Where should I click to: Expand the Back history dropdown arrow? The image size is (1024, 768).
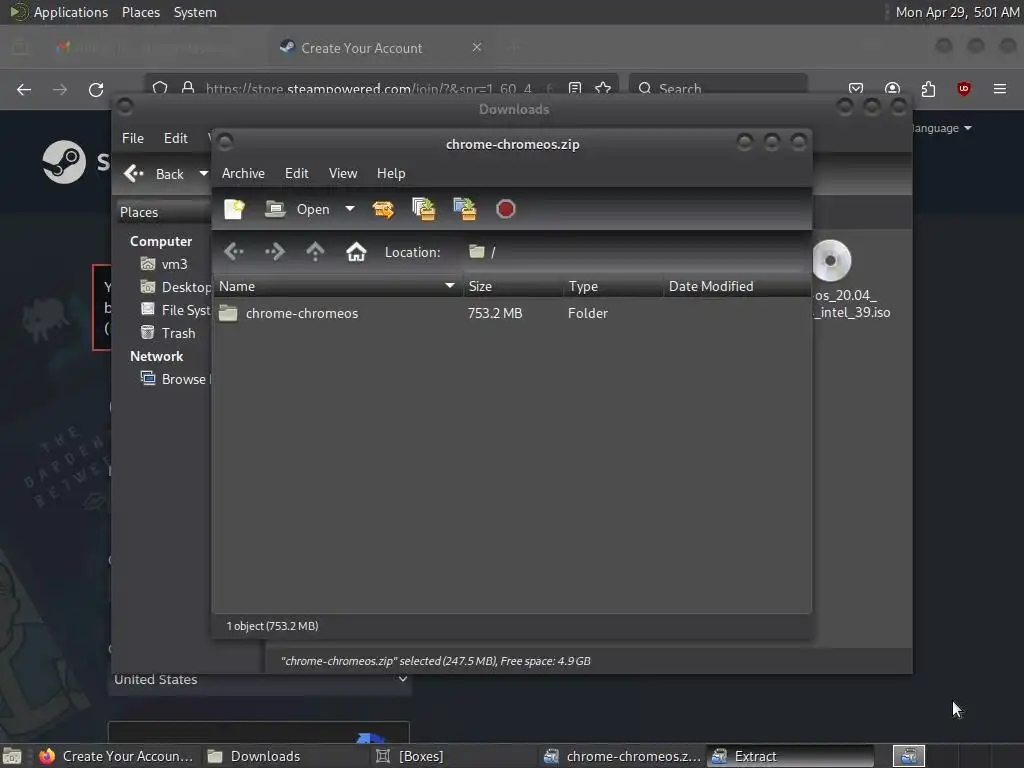tap(204, 174)
